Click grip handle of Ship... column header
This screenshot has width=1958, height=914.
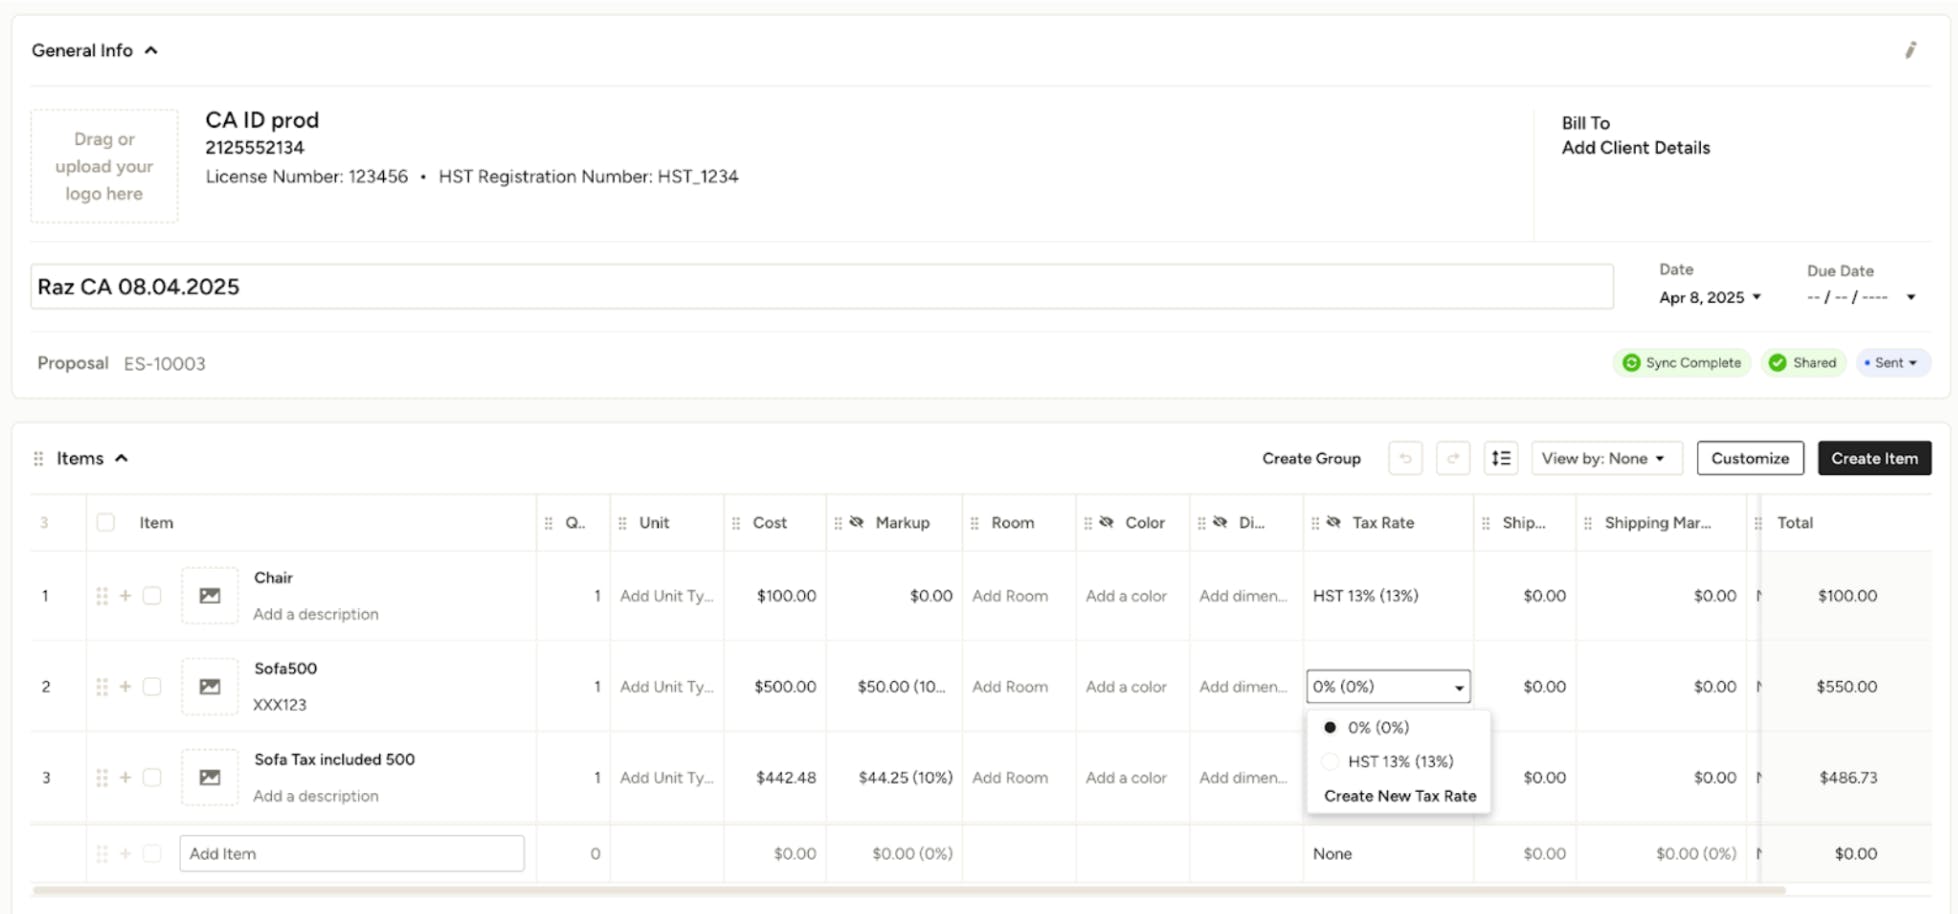(1486, 523)
